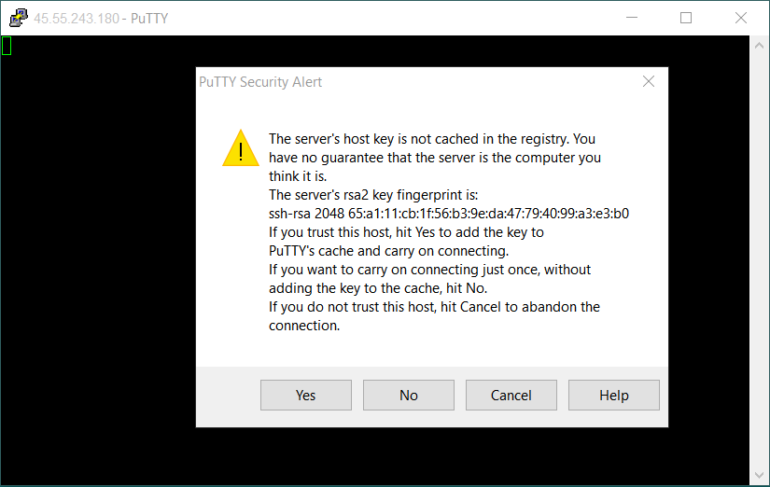Screen dimensions: 770x487
Task: Click the terminal vertical scrollbar track
Action: (759, 260)
